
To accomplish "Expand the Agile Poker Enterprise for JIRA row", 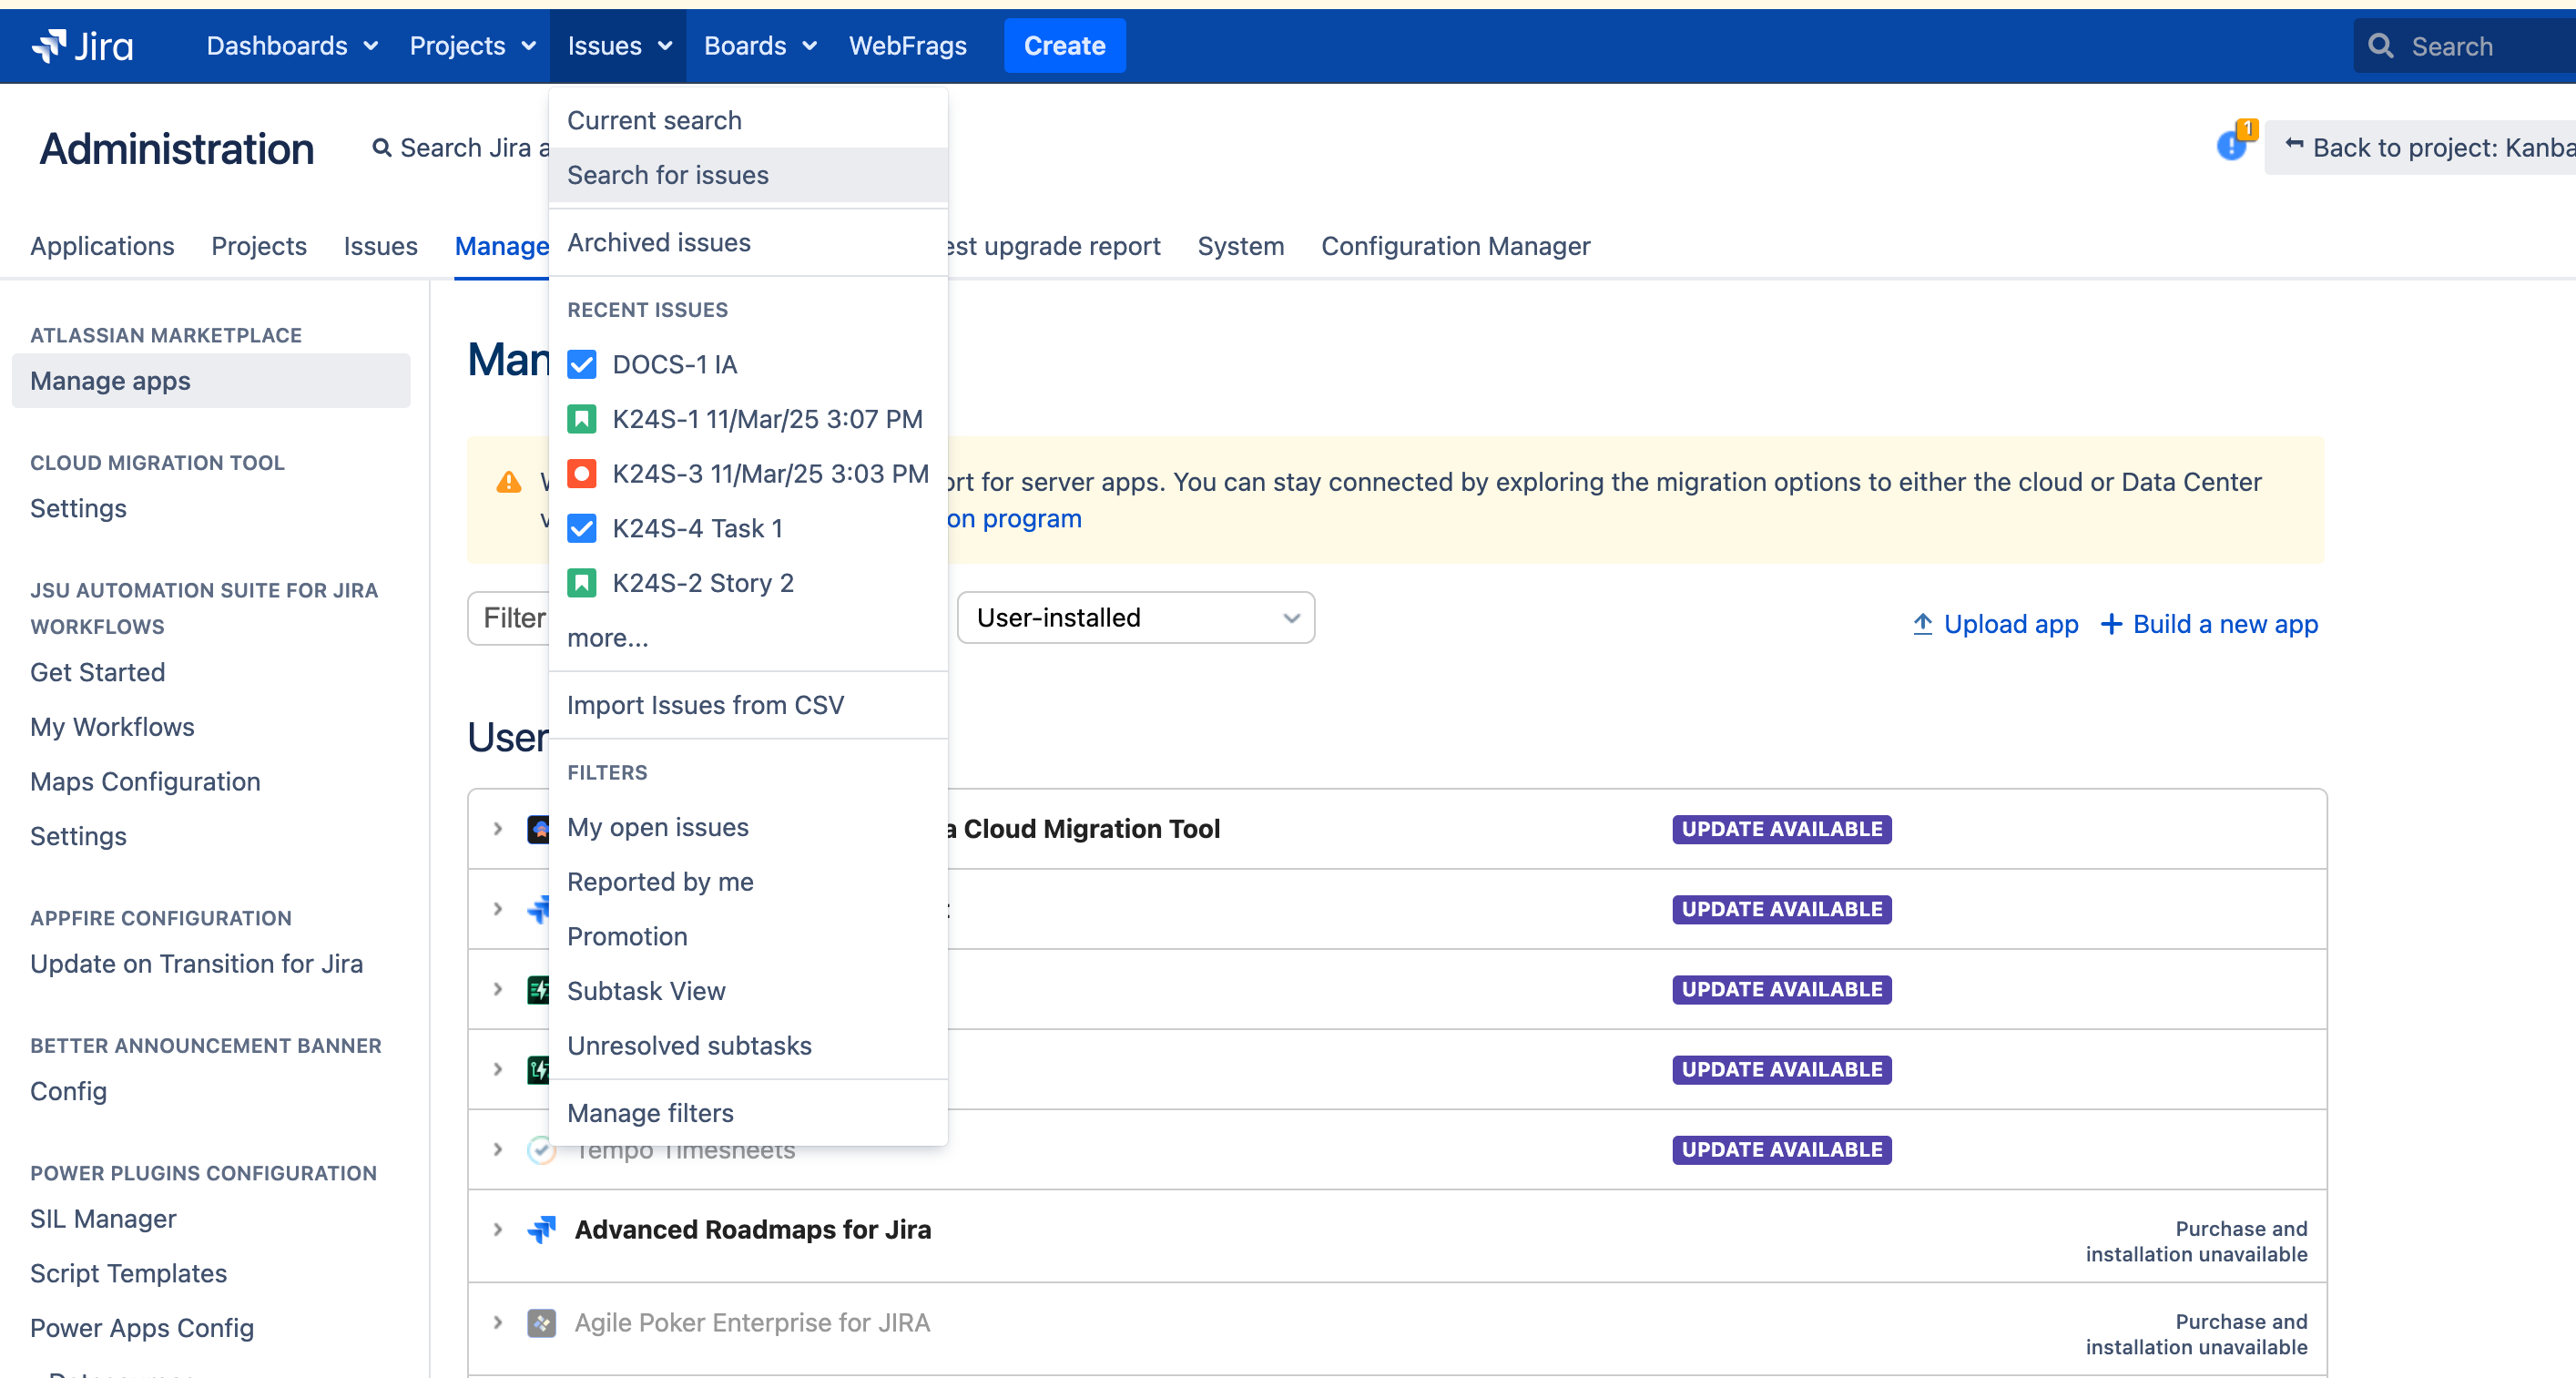I will [498, 1323].
